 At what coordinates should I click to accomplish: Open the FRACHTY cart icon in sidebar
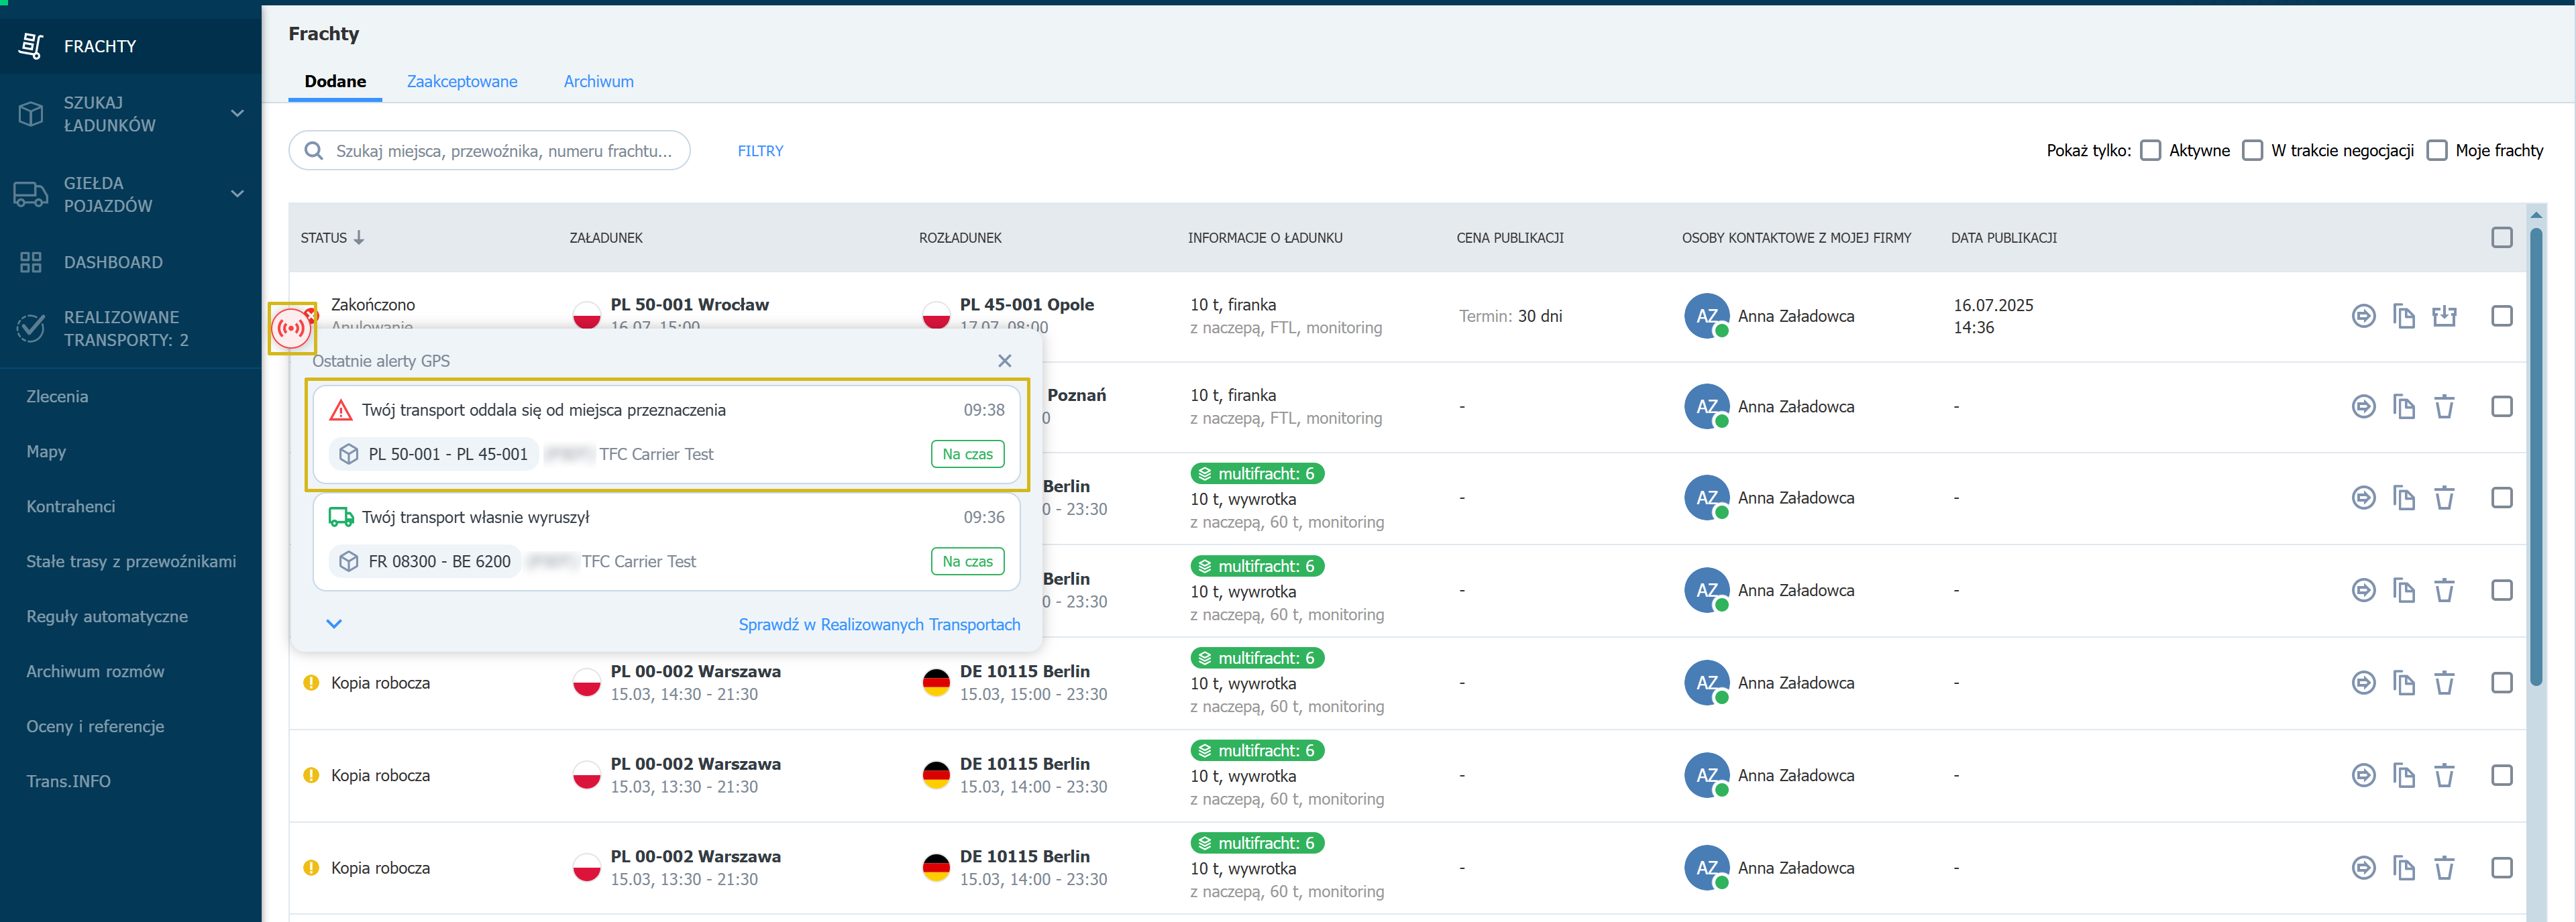point(31,46)
